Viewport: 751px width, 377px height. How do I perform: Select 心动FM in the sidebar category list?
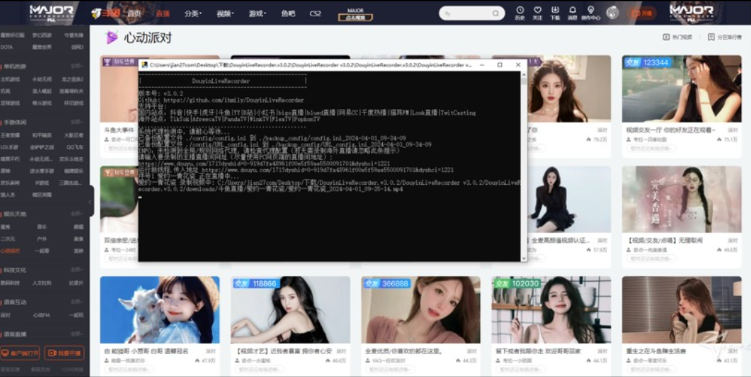[x=41, y=315]
